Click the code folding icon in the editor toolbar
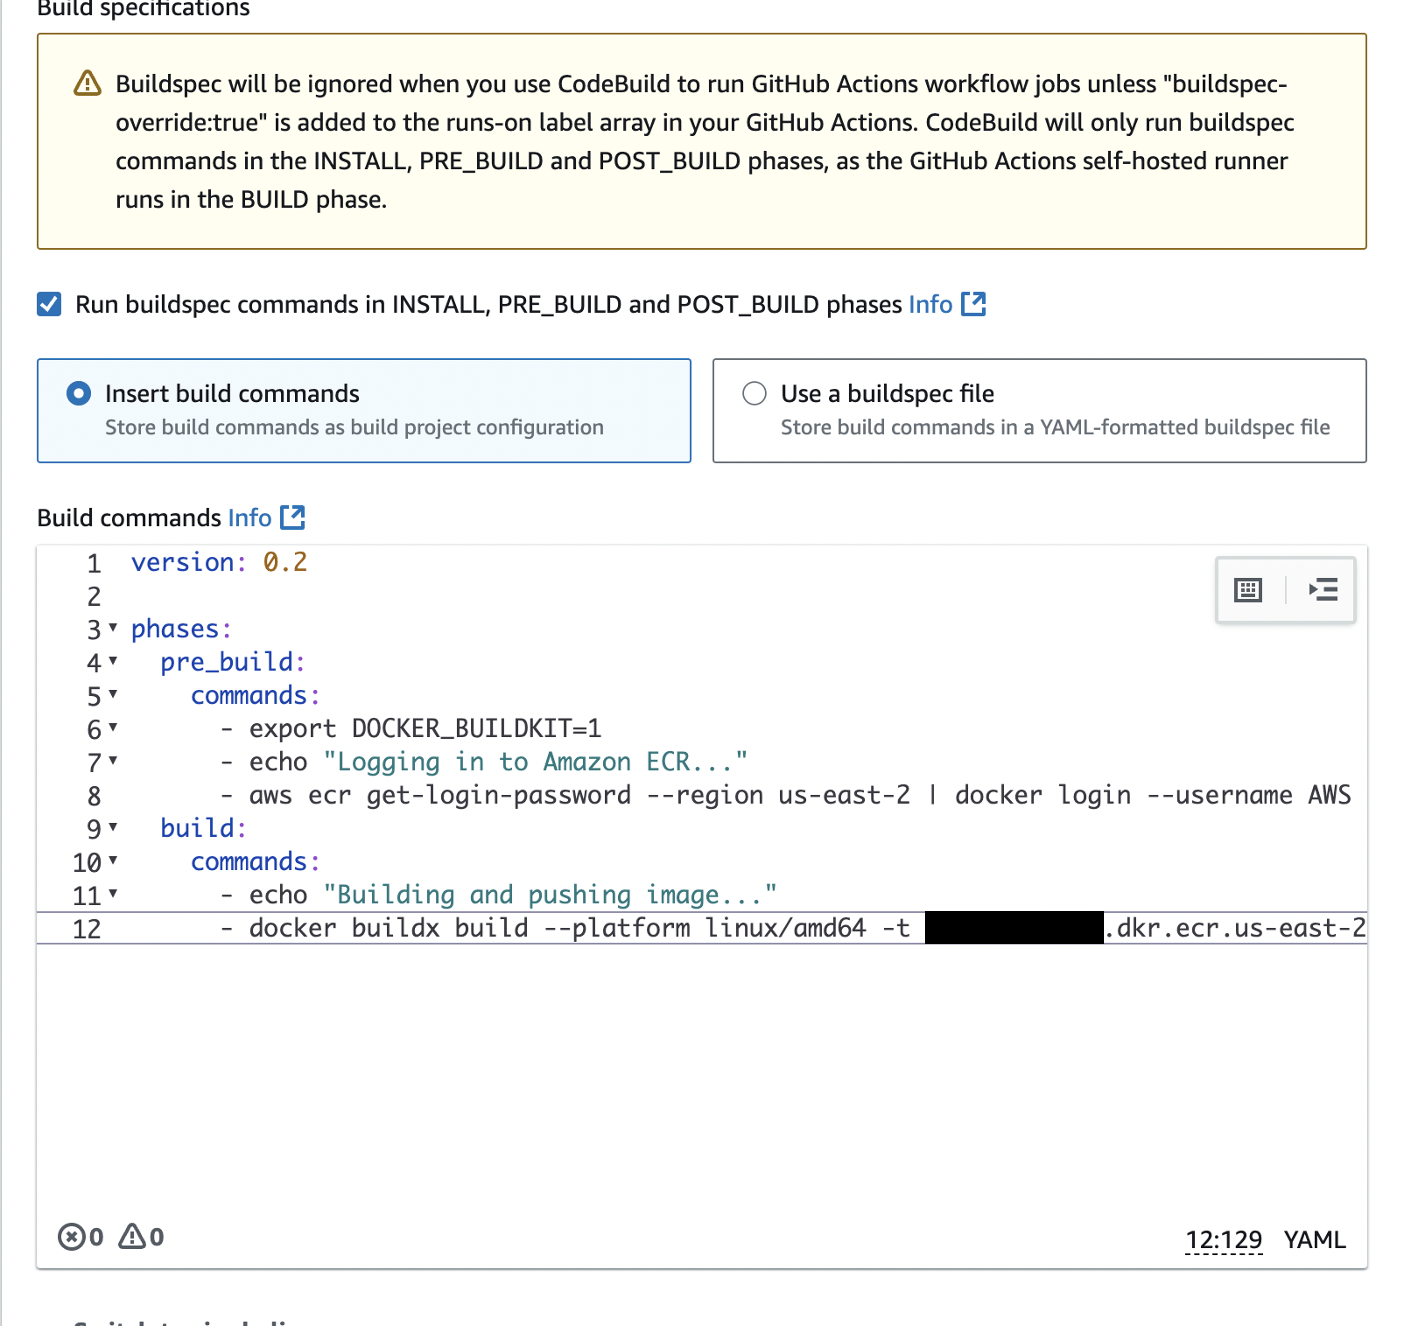This screenshot has height=1326, width=1402. [1322, 590]
